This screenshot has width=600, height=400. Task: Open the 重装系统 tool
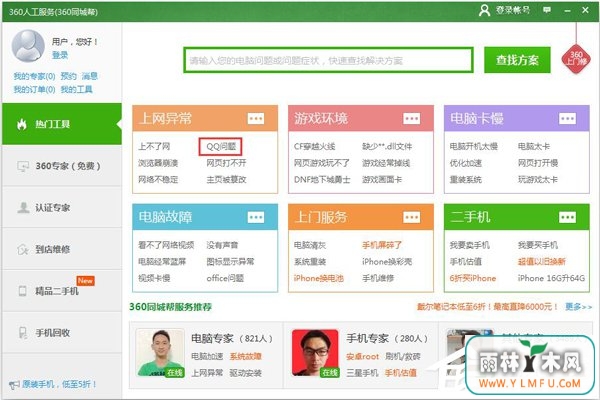click(x=466, y=180)
